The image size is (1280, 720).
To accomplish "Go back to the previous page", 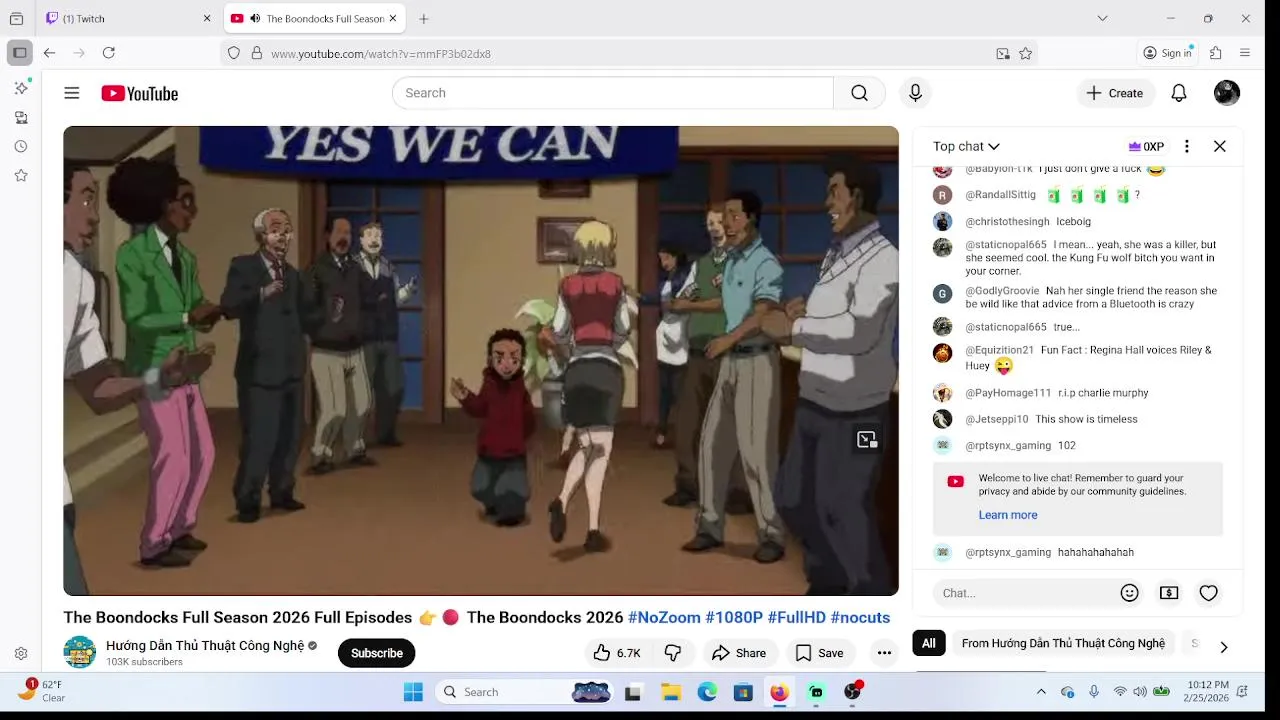I will 49,53.
